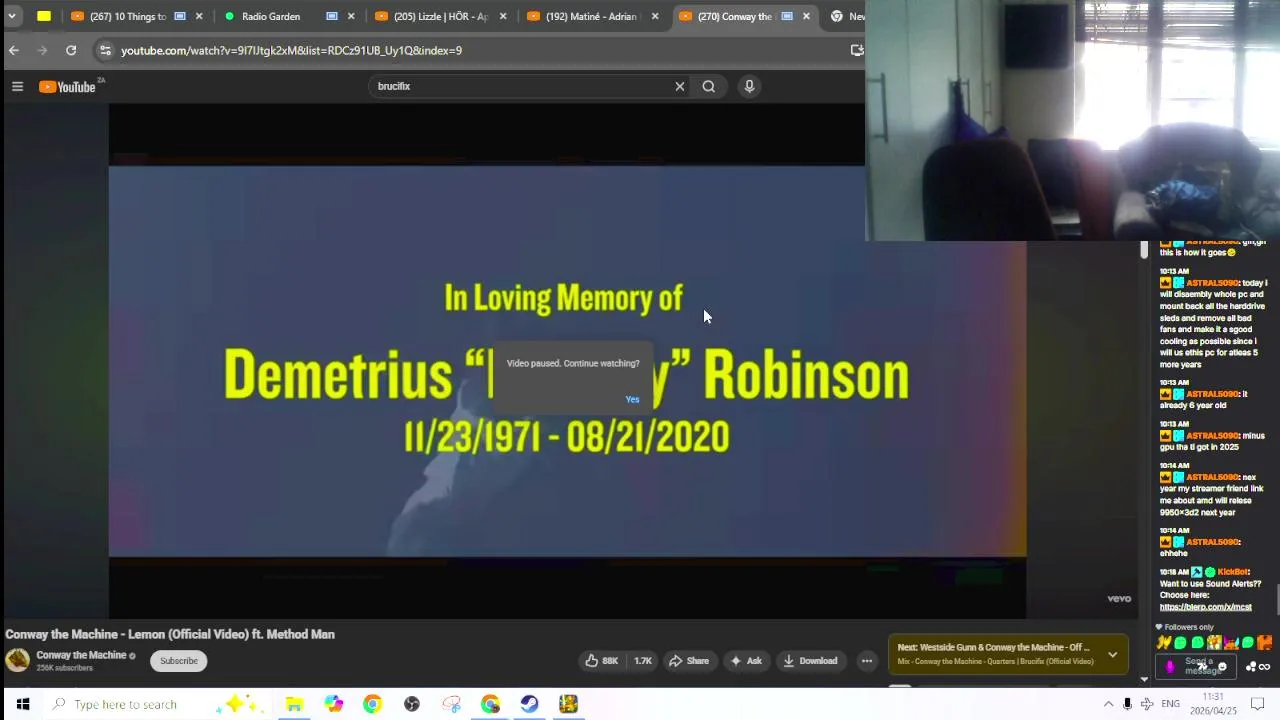Open site information icon in address bar
This screenshot has width=1280, height=720.
click(105, 50)
